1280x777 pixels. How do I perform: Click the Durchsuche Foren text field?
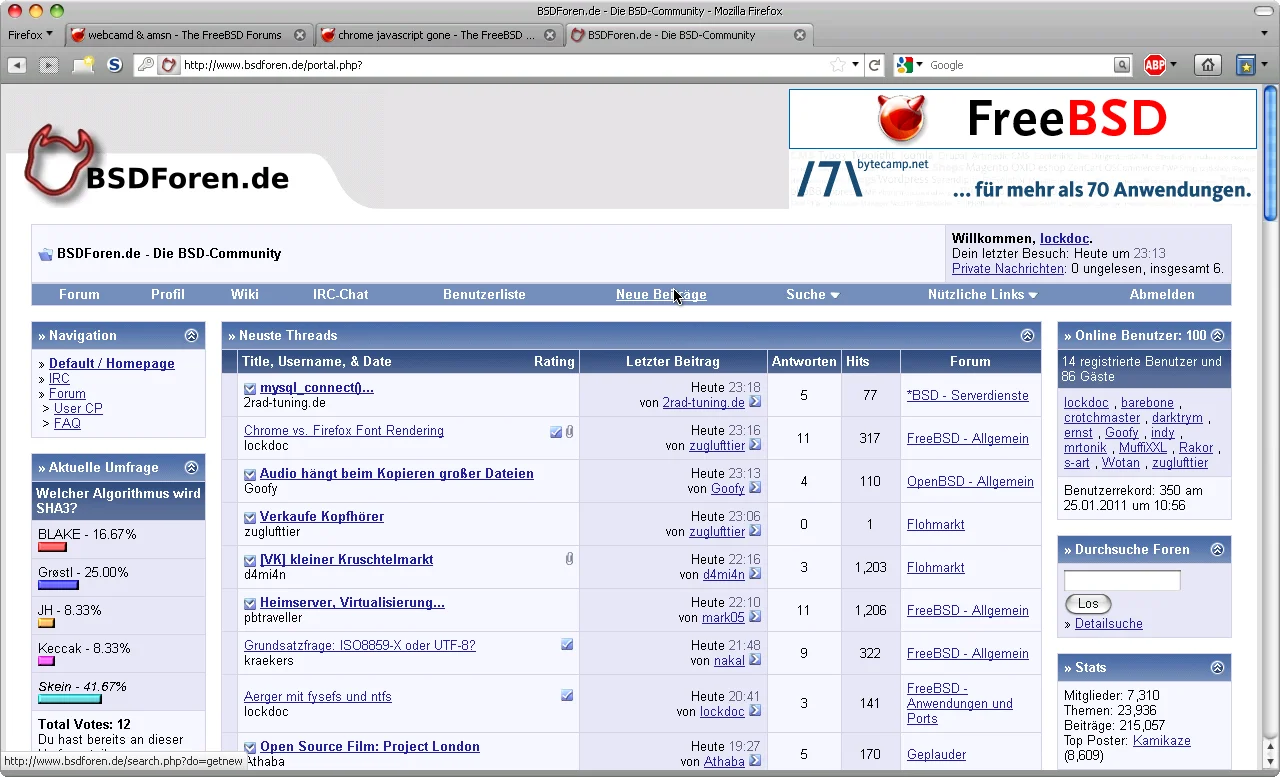point(1121,581)
